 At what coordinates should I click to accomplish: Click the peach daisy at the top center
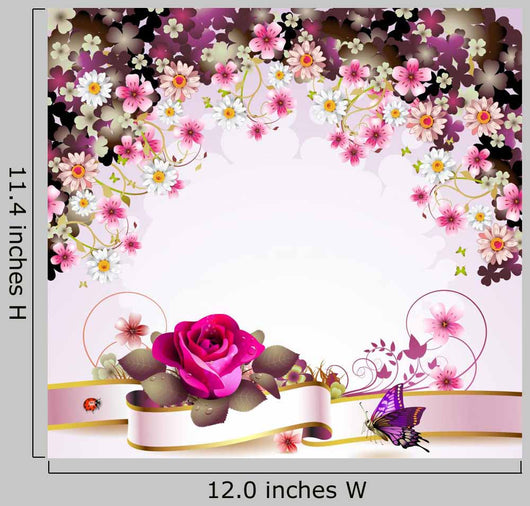coord(306,60)
